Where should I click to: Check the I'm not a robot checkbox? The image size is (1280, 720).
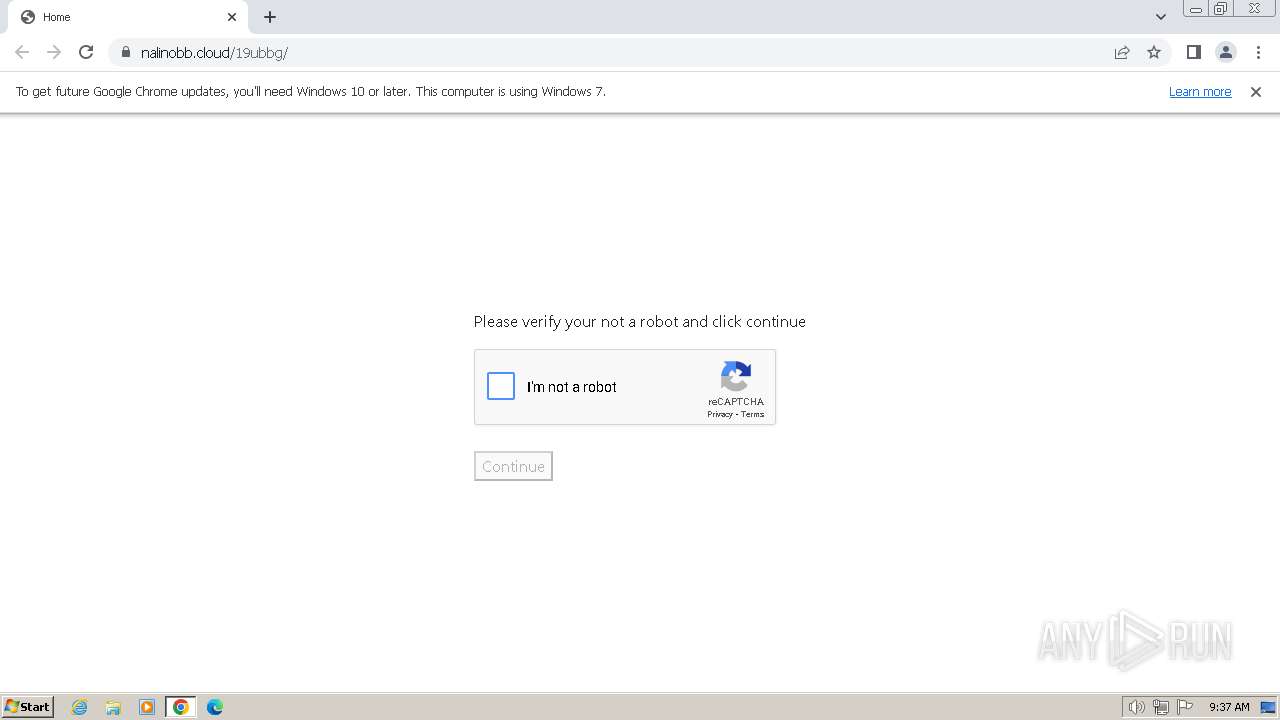tap(501, 386)
